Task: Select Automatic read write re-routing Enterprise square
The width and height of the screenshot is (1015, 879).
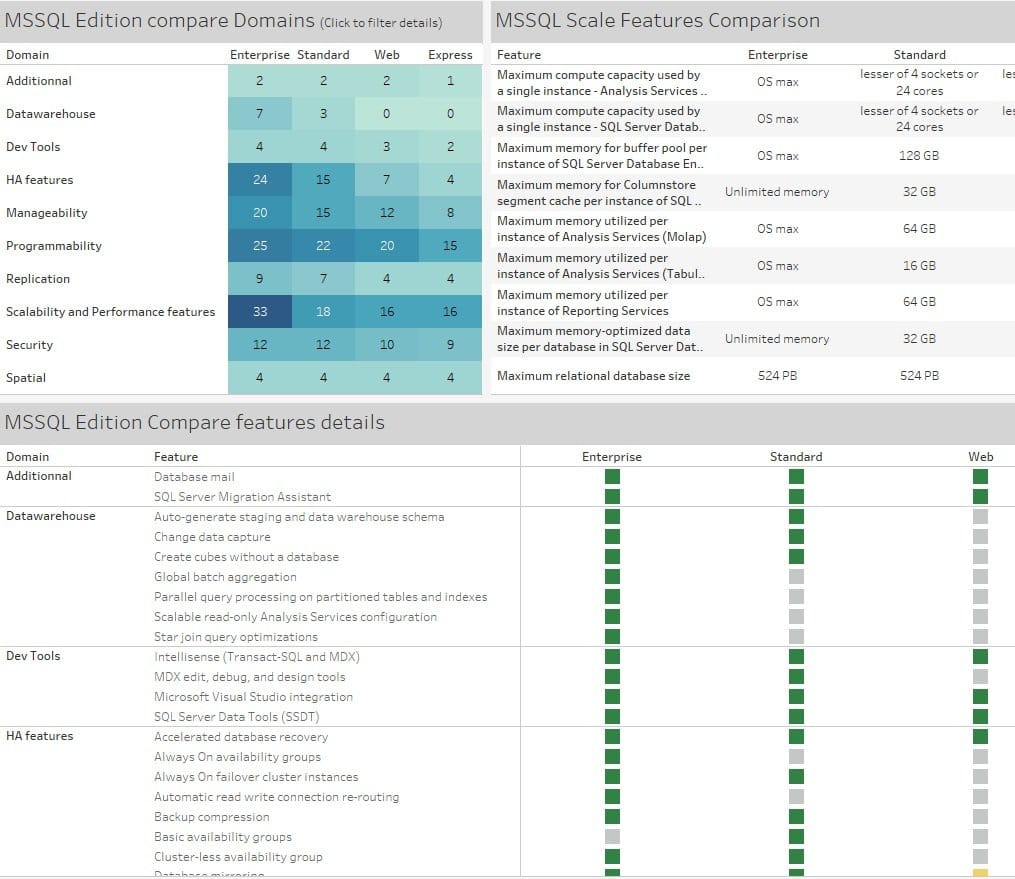Action: click(x=612, y=796)
